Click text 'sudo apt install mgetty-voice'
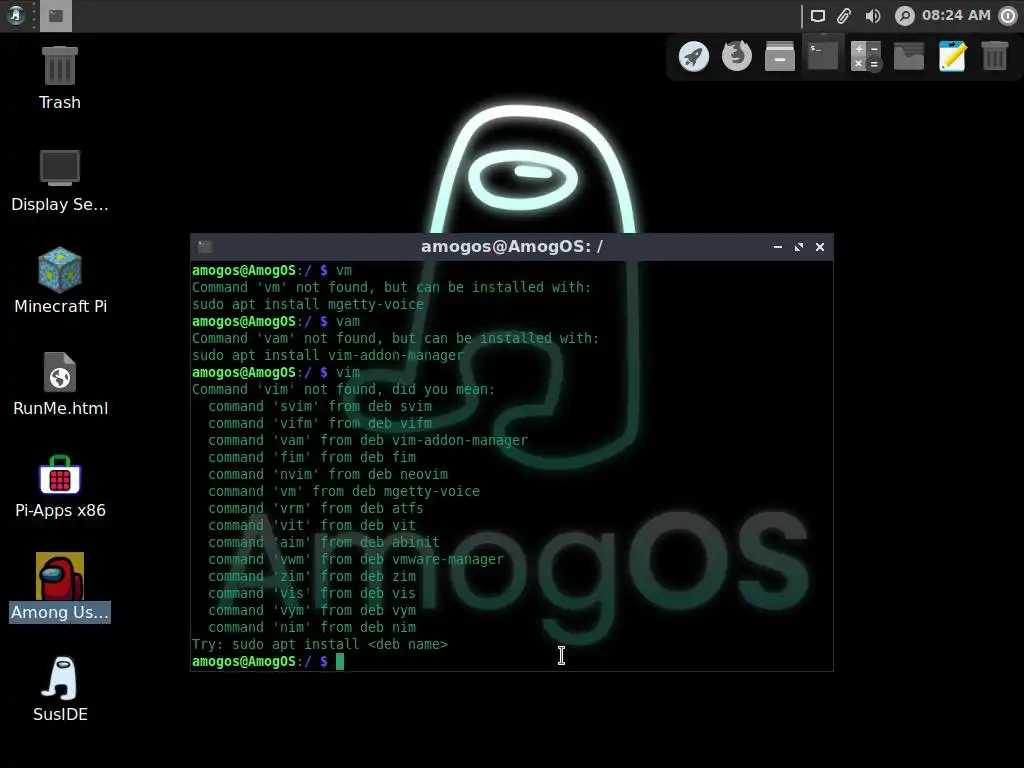 308,304
